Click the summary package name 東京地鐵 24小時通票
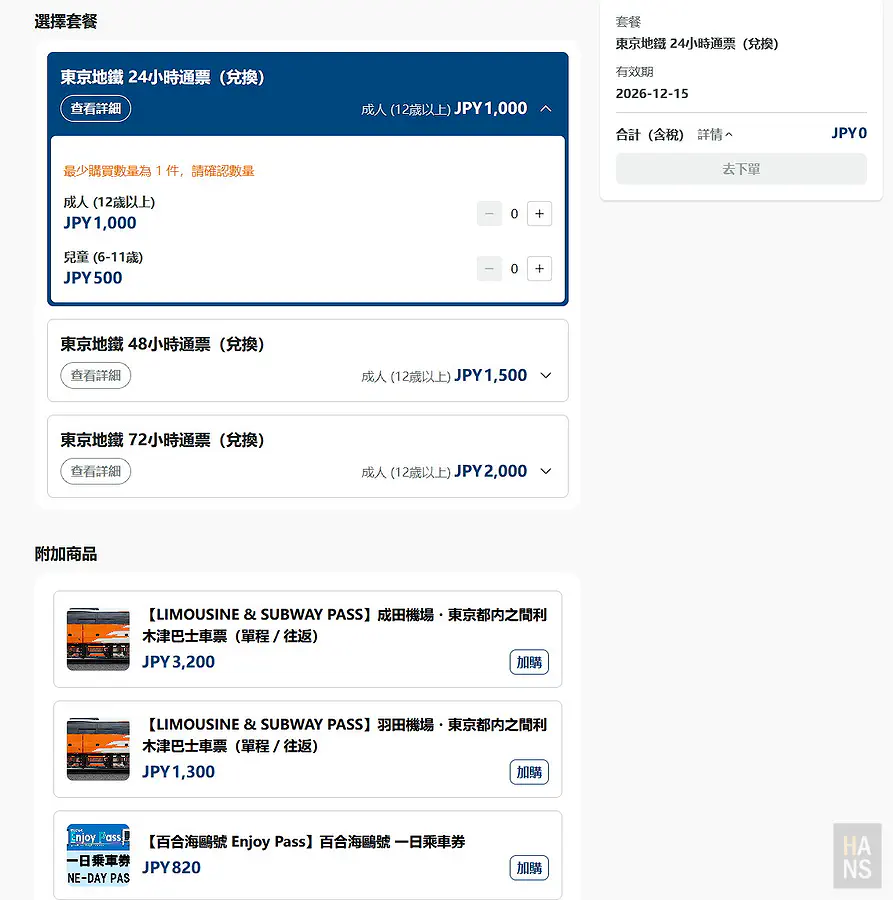Image resolution: width=893 pixels, height=900 pixels. [697, 44]
